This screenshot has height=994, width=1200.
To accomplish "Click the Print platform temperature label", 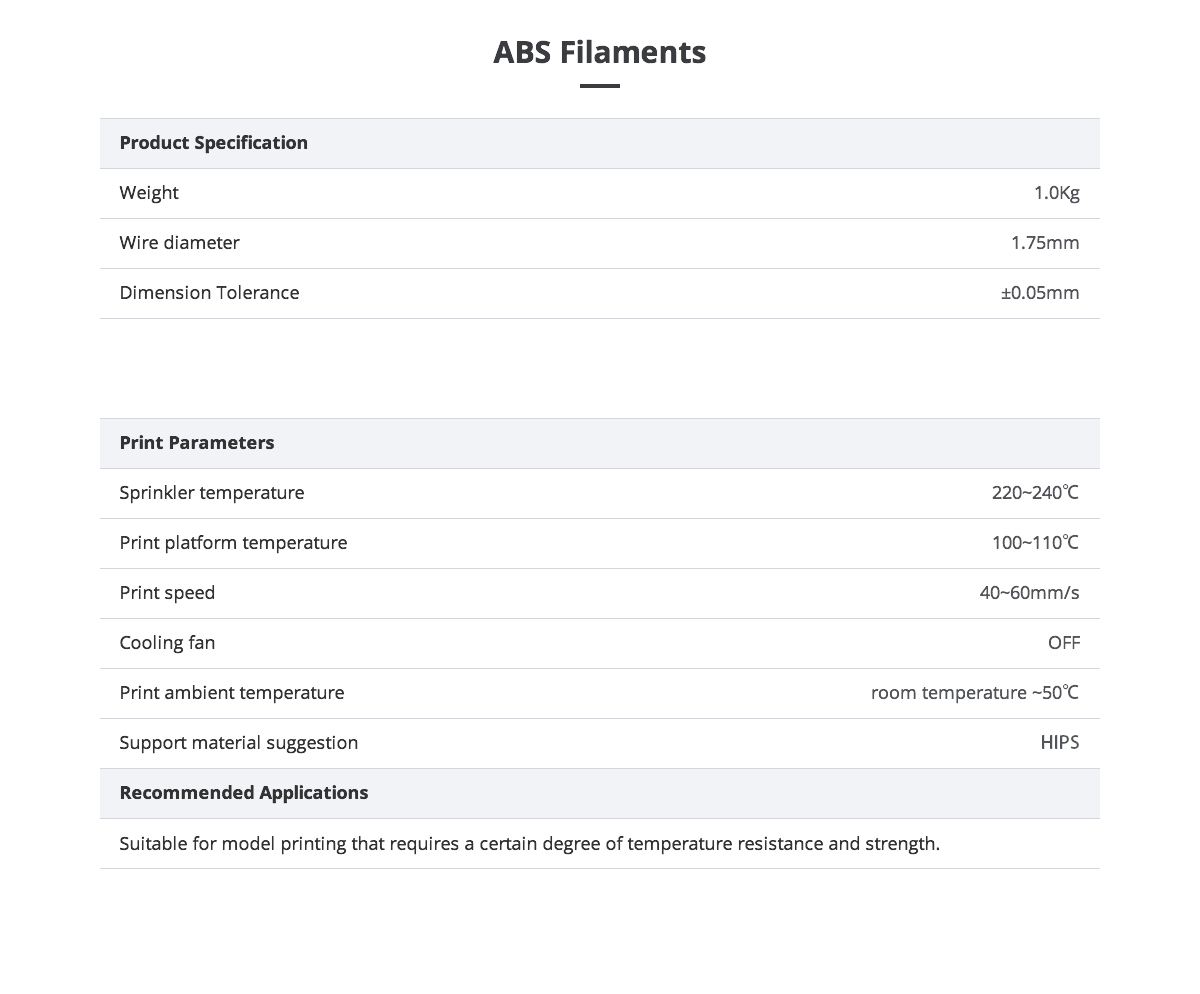I will coord(233,543).
